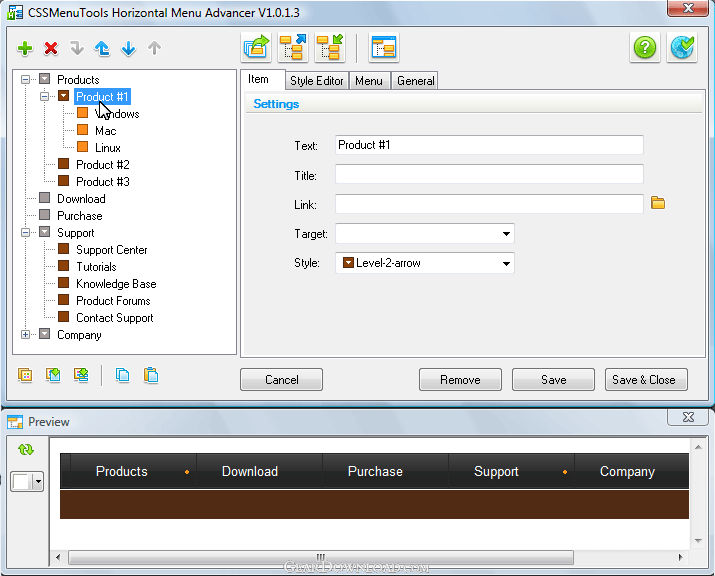Click the orange square icon beside Mac
This screenshot has width=715, height=576.
[x=83, y=130]
